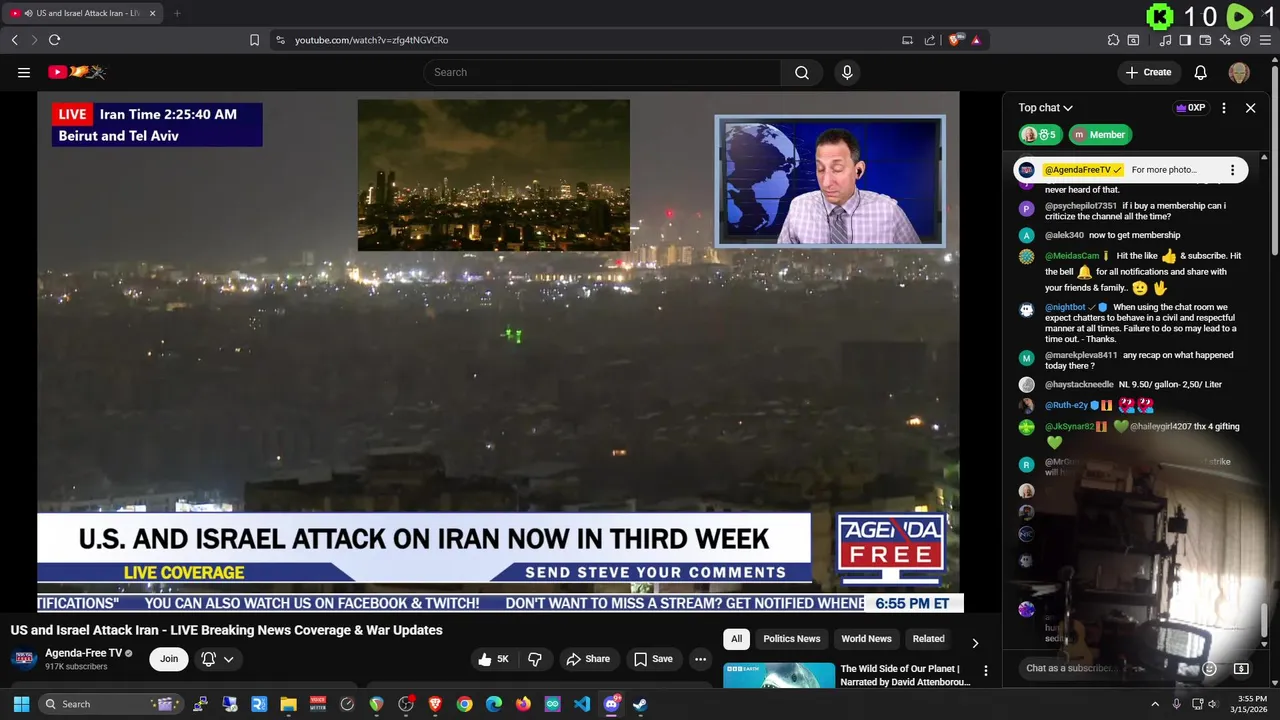The image size is (1280, 720).
Task: Open more options for The Wild Side video
Action: point(985,671)
